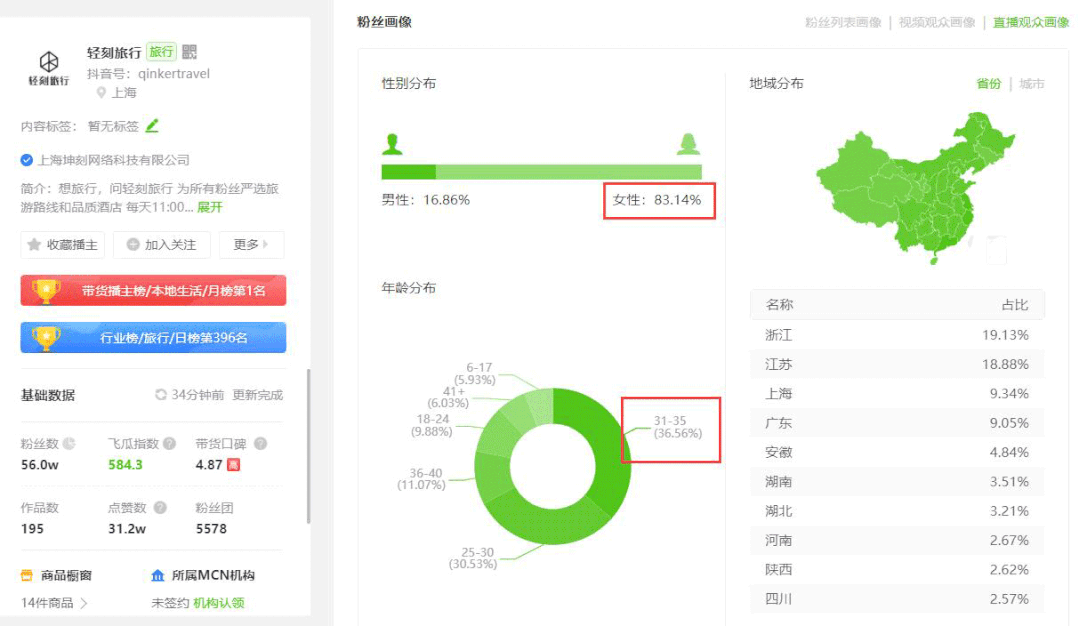This screenshot has height=626, width=1079.
Task: Click the 18-24 (9.88%) chart label
Action: (x=432, y=425)
